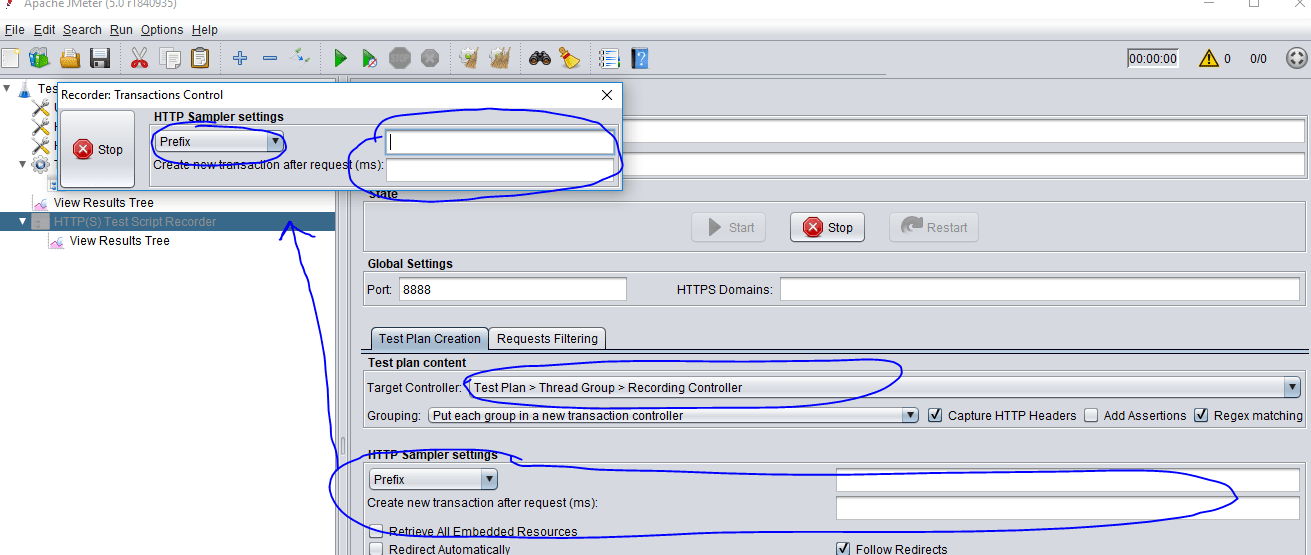Click the Paste clipboard icon
The image size is (1311, 555).
200,58
